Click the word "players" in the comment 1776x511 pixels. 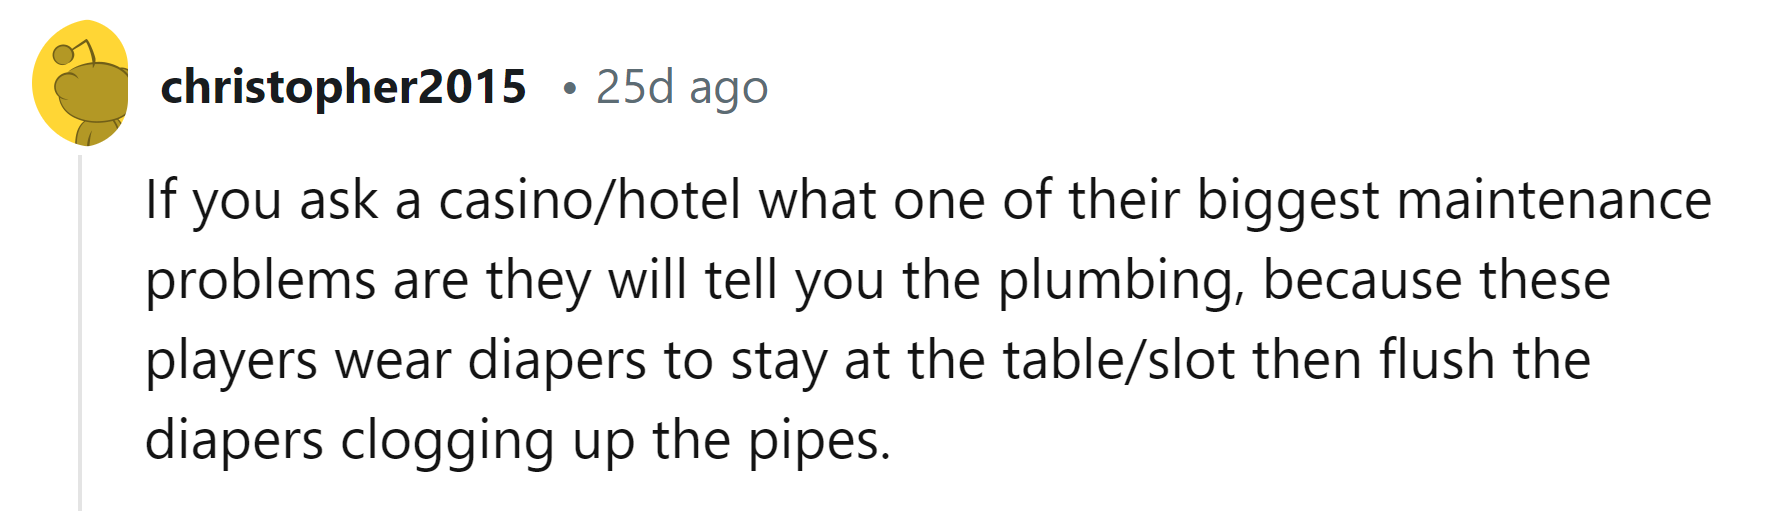[231, 361]
